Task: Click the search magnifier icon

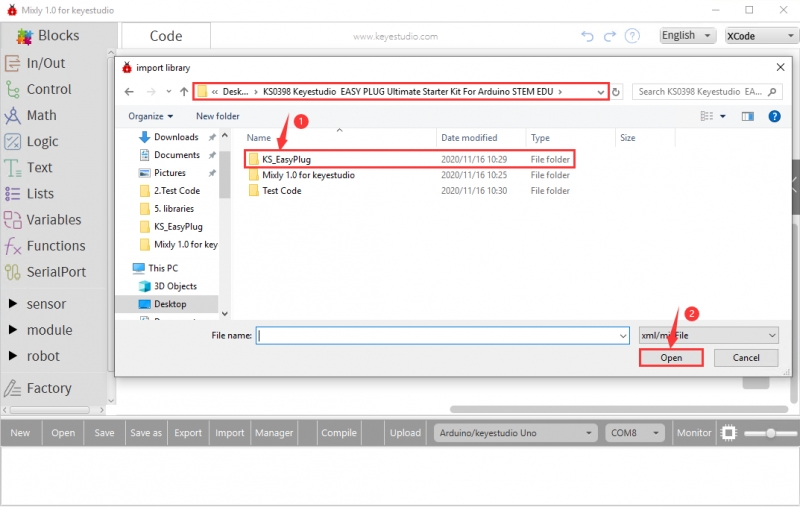Action: coord(772,92)
